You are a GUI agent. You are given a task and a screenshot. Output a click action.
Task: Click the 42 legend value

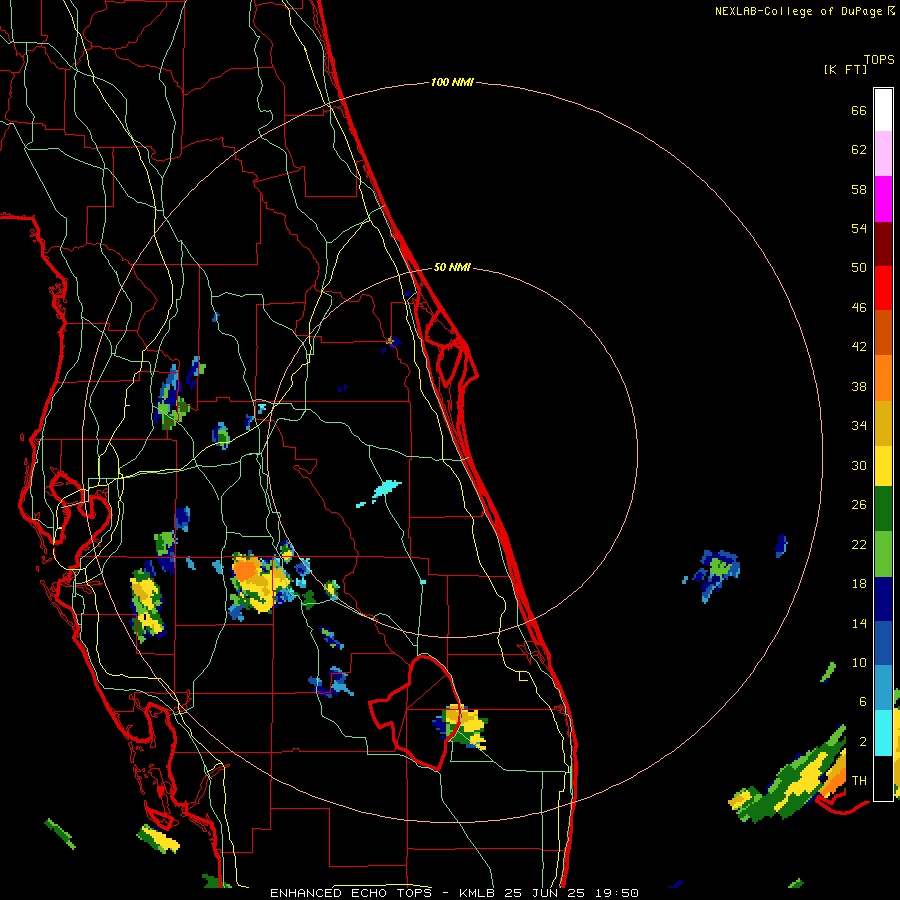[859, 347]
